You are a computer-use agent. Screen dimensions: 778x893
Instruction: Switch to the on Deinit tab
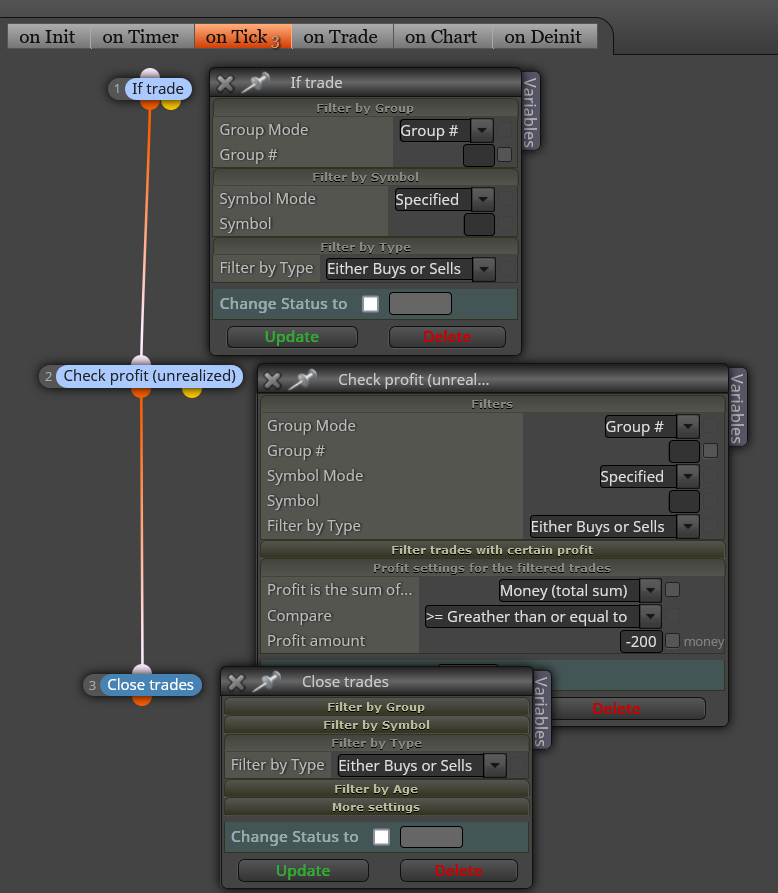[544, 36]
